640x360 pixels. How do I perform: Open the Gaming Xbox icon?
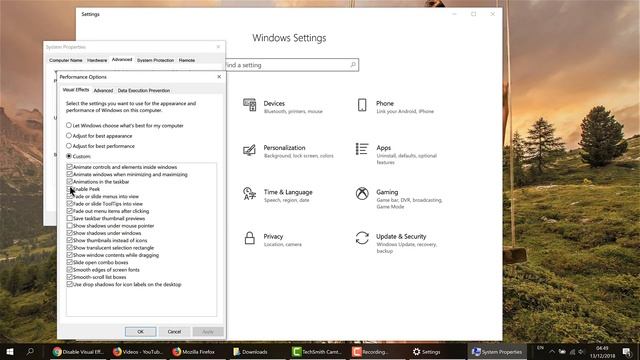coord(362,193)
